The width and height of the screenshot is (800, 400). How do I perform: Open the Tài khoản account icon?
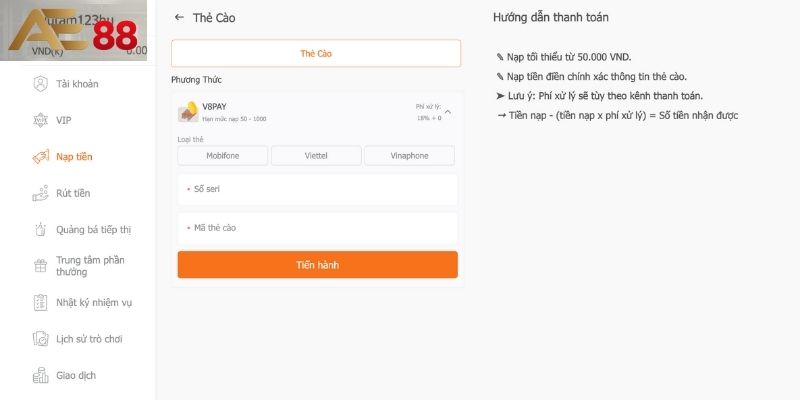point(40,84)
